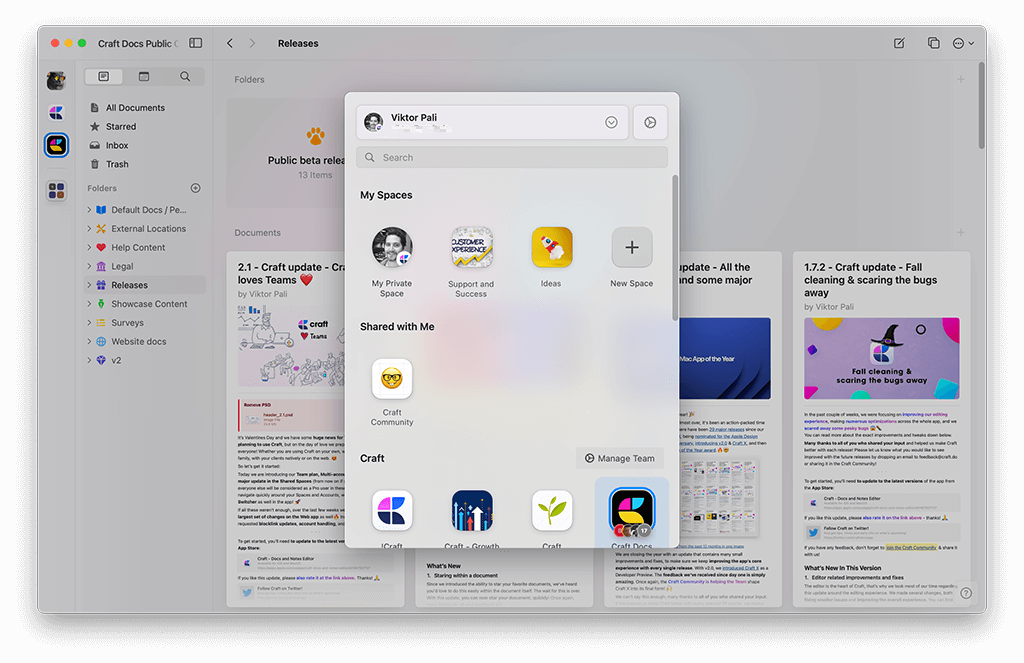
Task: Focus the spaces Search field
Action: pyautogui.click(x=512, y=157)
